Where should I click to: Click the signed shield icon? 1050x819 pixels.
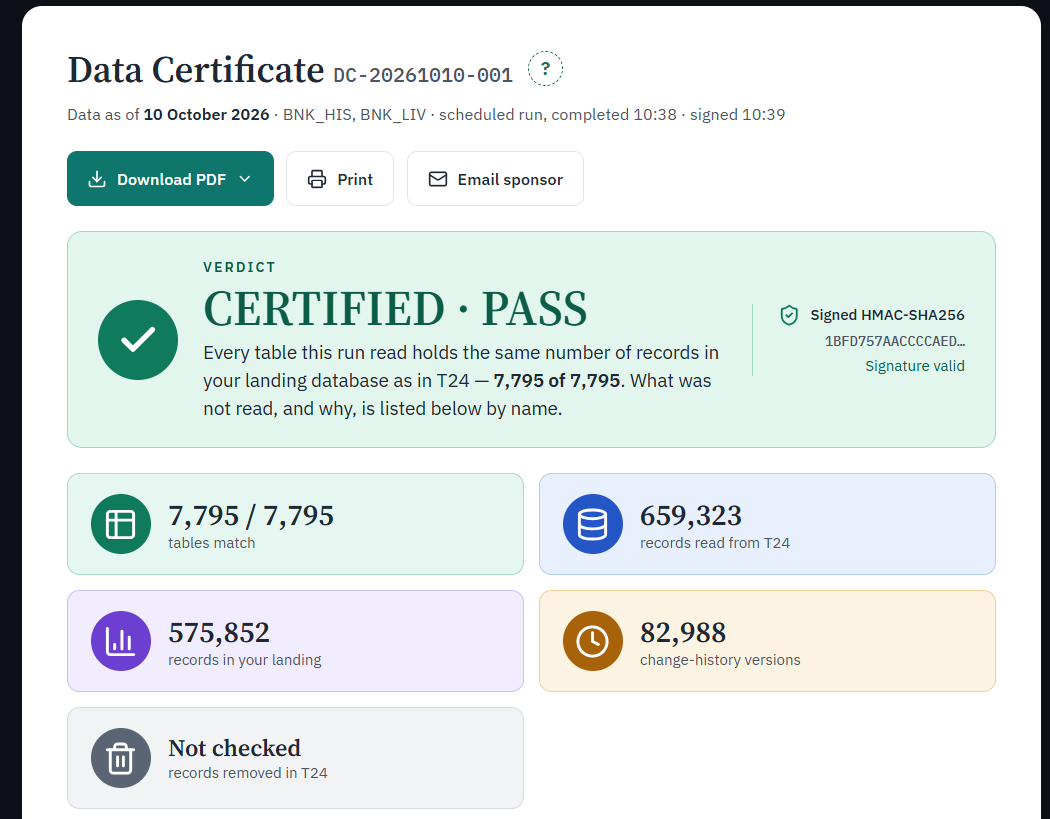pos(790,315)
